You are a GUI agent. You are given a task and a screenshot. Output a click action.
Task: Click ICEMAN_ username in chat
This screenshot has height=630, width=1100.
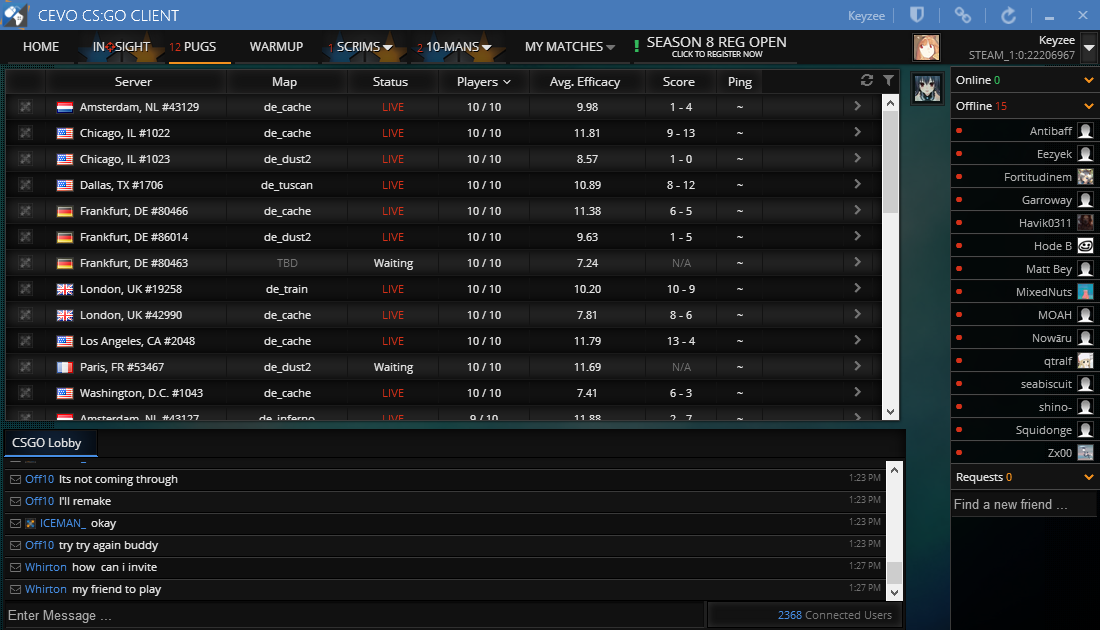[62, 523]
